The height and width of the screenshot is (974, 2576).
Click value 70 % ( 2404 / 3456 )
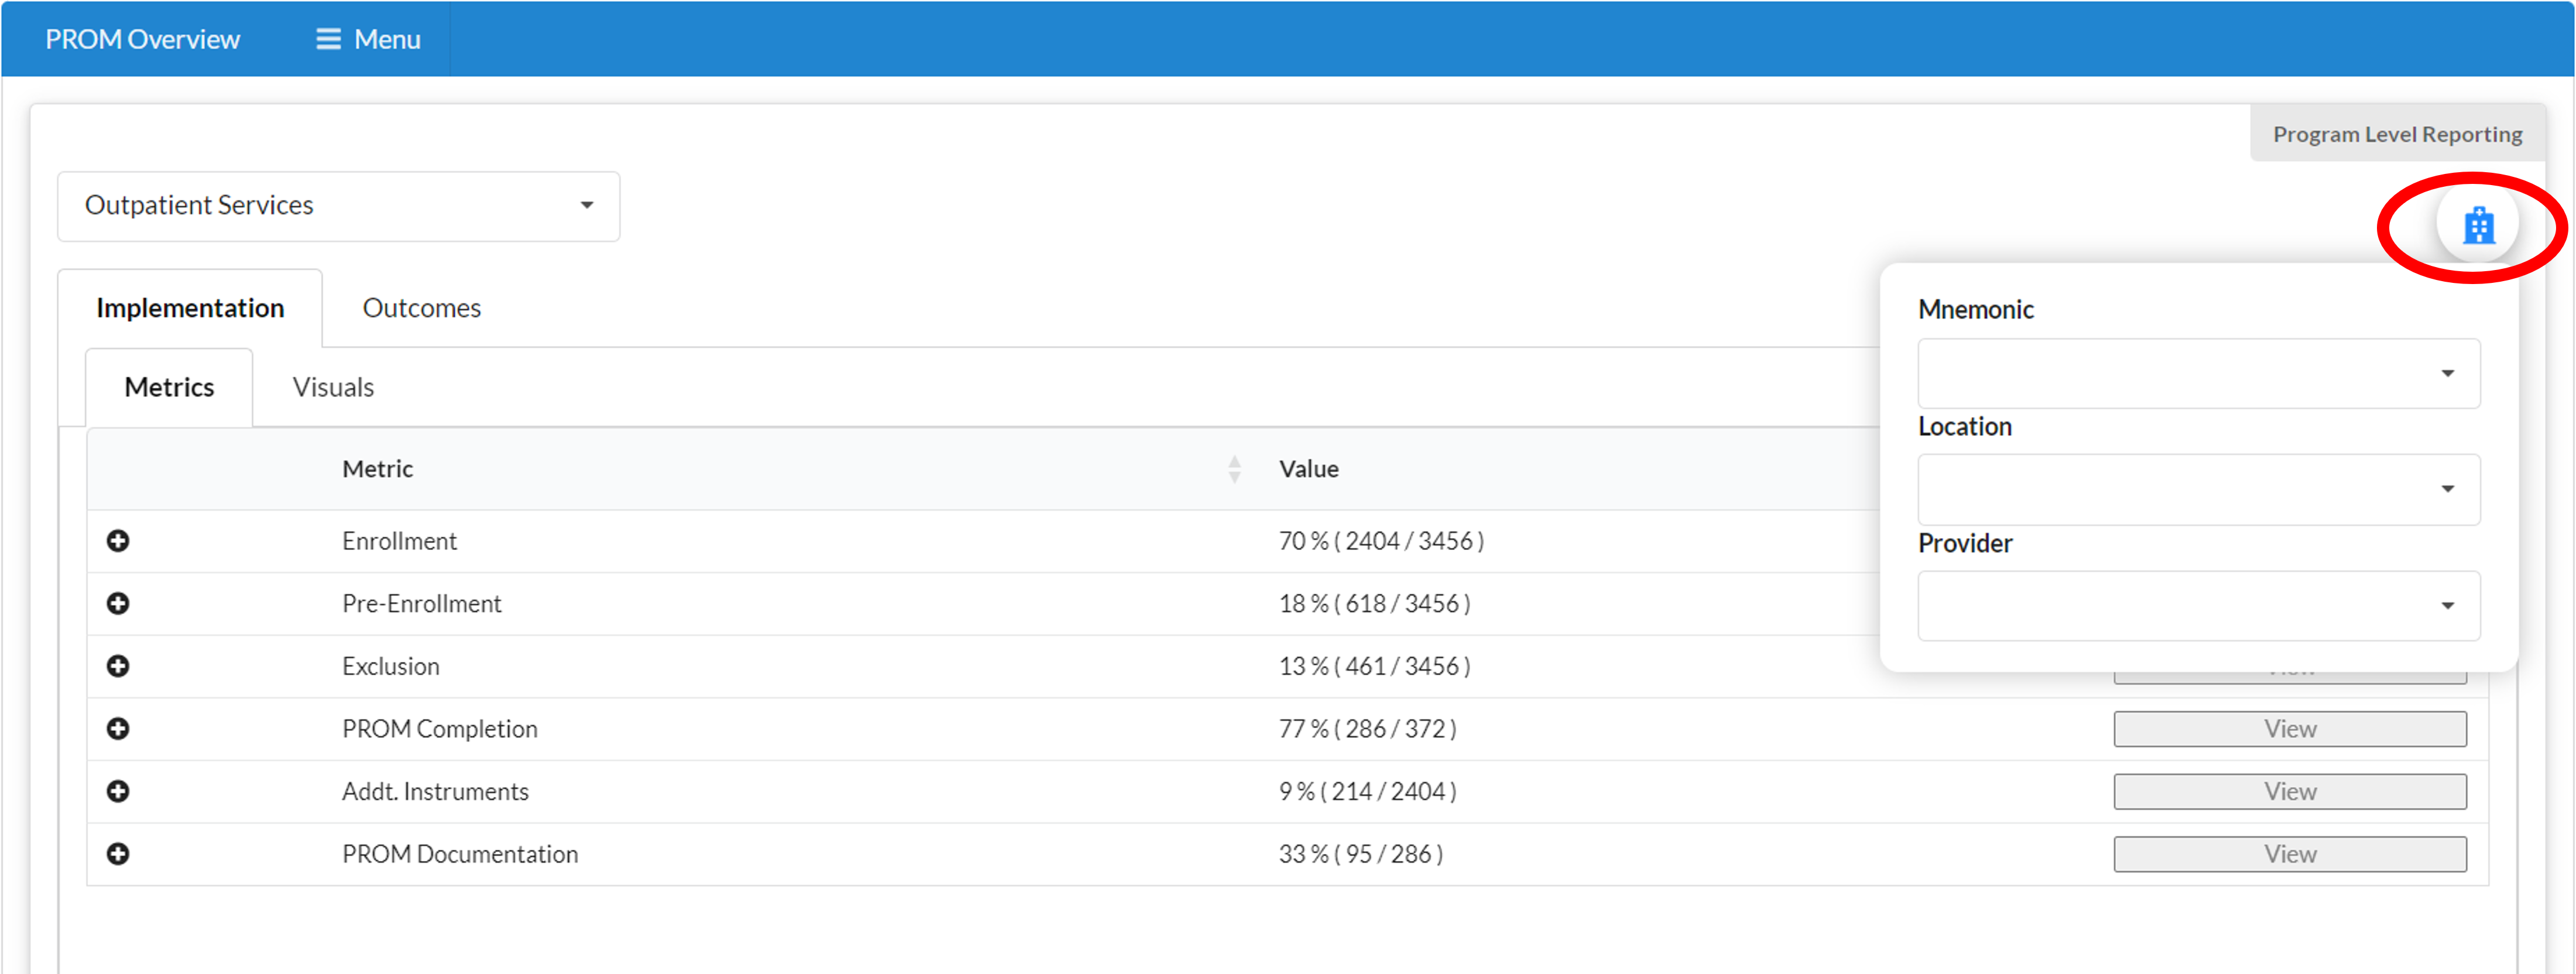point(1381,541)
